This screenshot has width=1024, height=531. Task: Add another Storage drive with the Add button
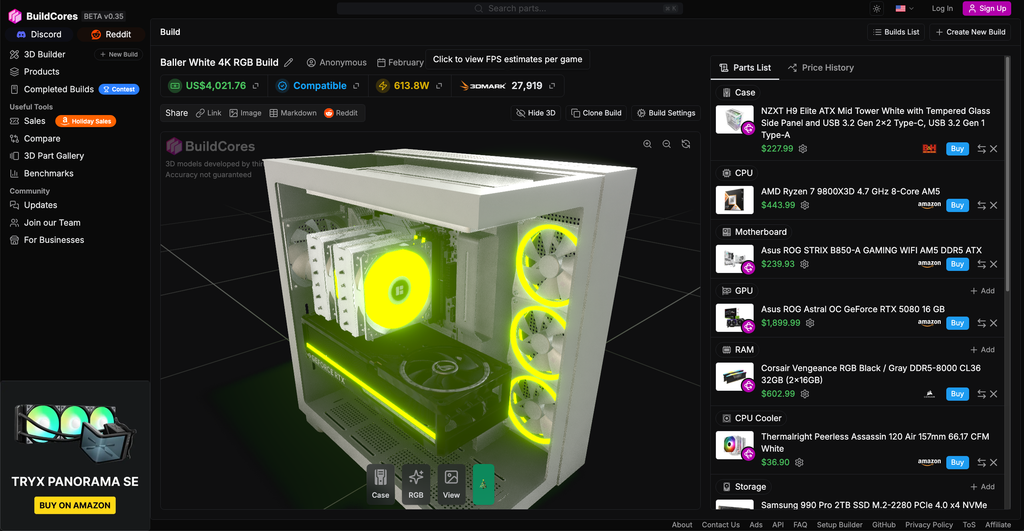982,487
